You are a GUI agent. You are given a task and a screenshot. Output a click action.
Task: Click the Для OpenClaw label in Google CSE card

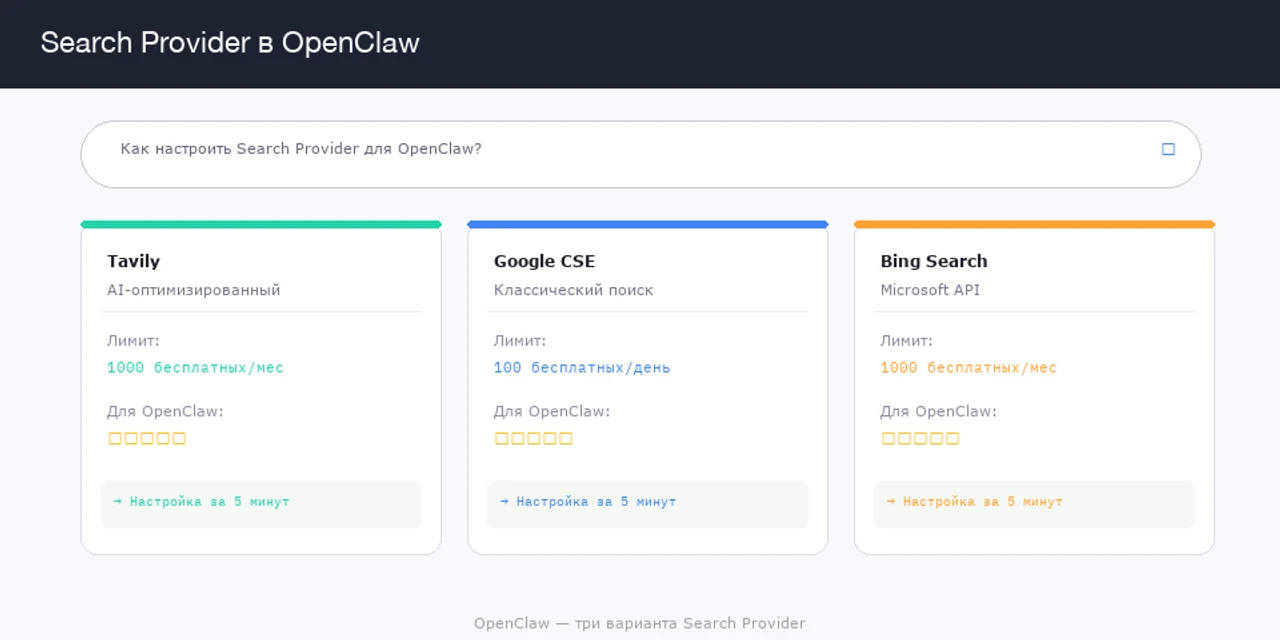pyautogui.click(x=552, y=411)
